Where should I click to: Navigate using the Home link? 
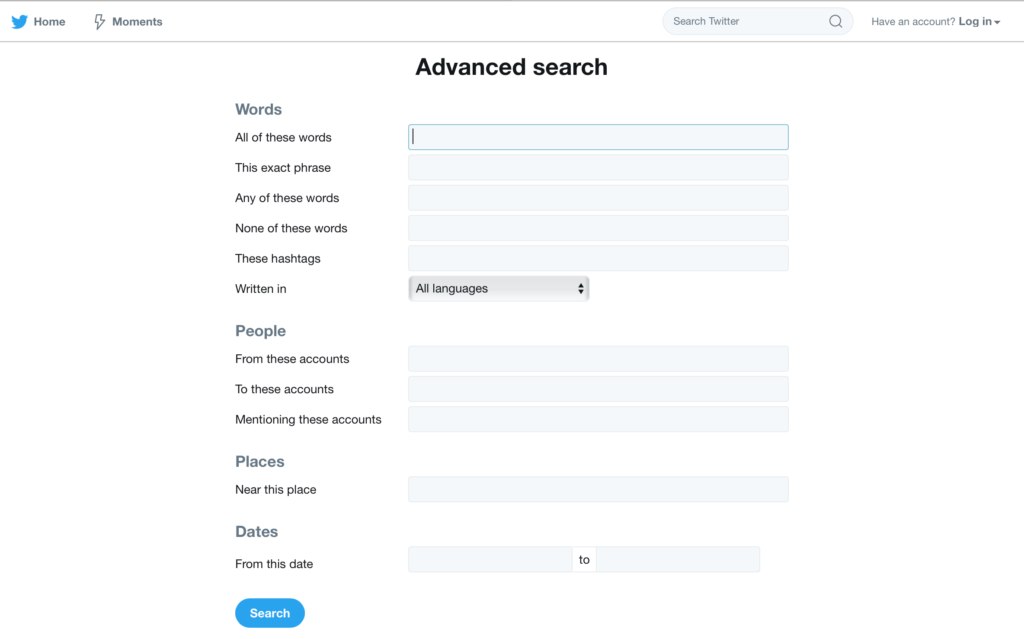click(x=48, y=21)
